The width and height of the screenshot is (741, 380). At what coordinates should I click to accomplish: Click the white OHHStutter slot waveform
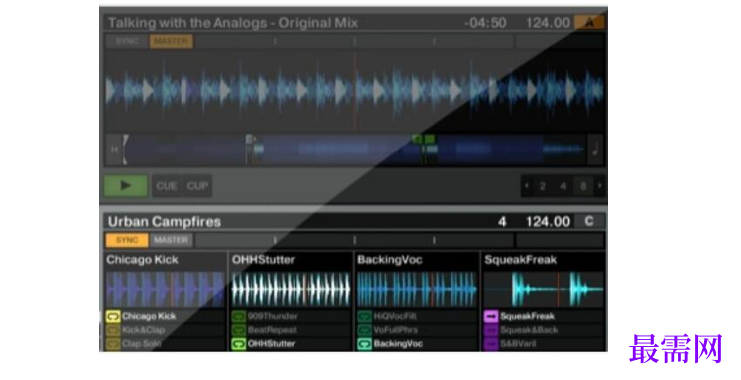click(x=291, y=289)
